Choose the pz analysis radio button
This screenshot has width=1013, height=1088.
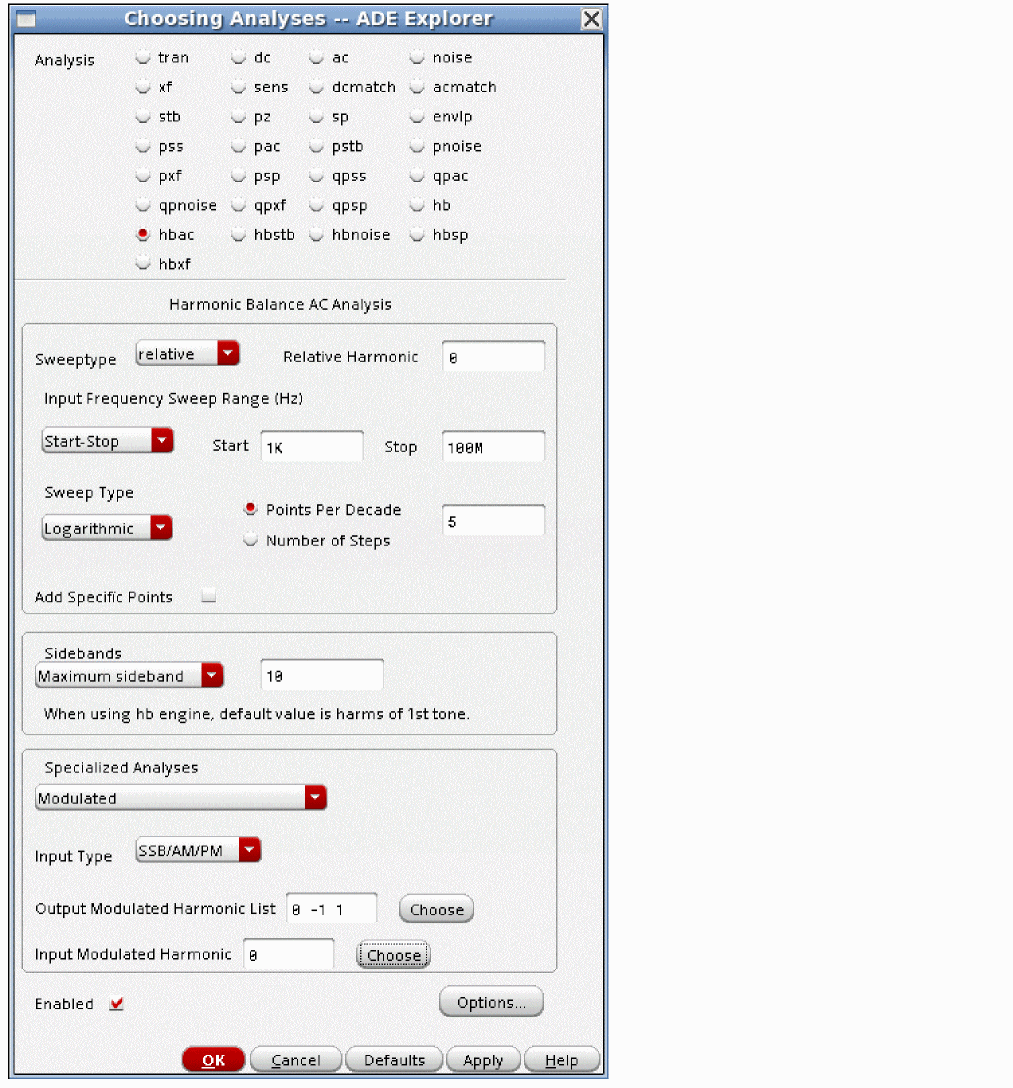[x=239, y=117]
